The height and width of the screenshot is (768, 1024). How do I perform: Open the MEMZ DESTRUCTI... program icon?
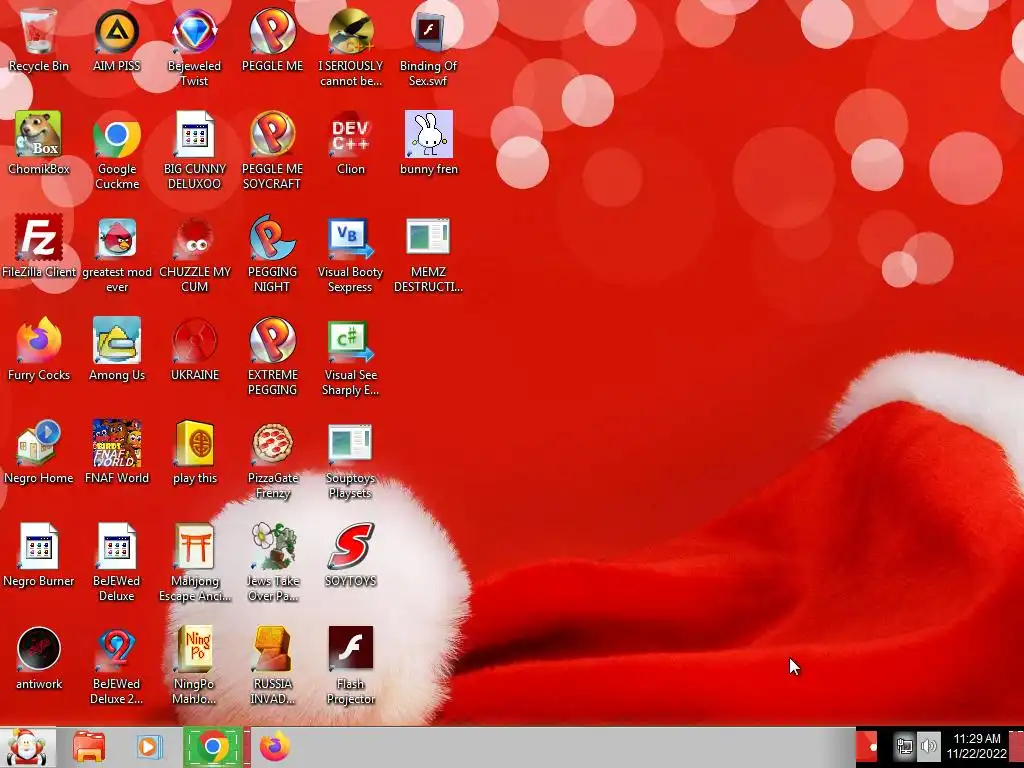428,255
